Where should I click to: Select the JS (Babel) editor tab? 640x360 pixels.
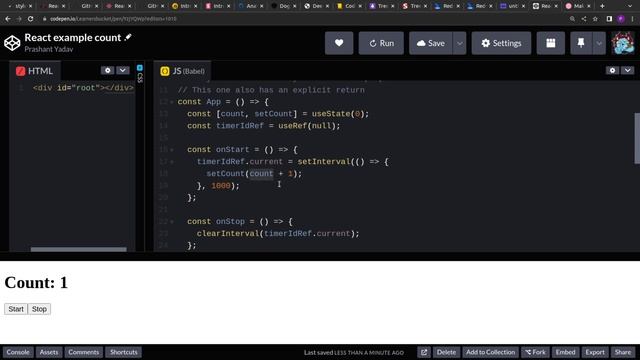(x=182, y=71)
